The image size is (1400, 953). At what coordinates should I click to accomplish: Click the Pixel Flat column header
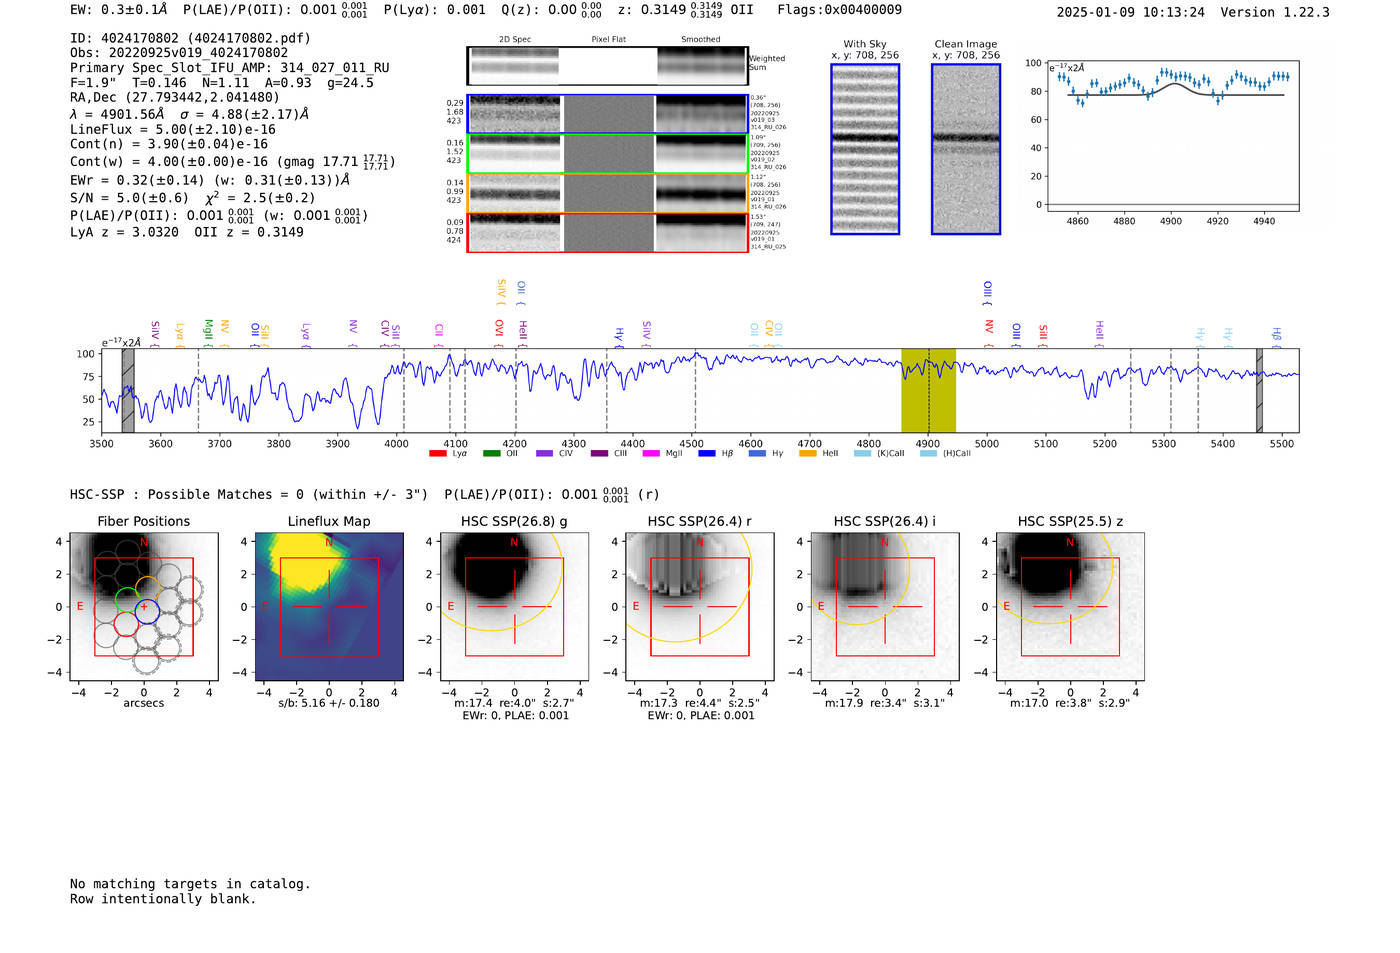click(609, 40)
